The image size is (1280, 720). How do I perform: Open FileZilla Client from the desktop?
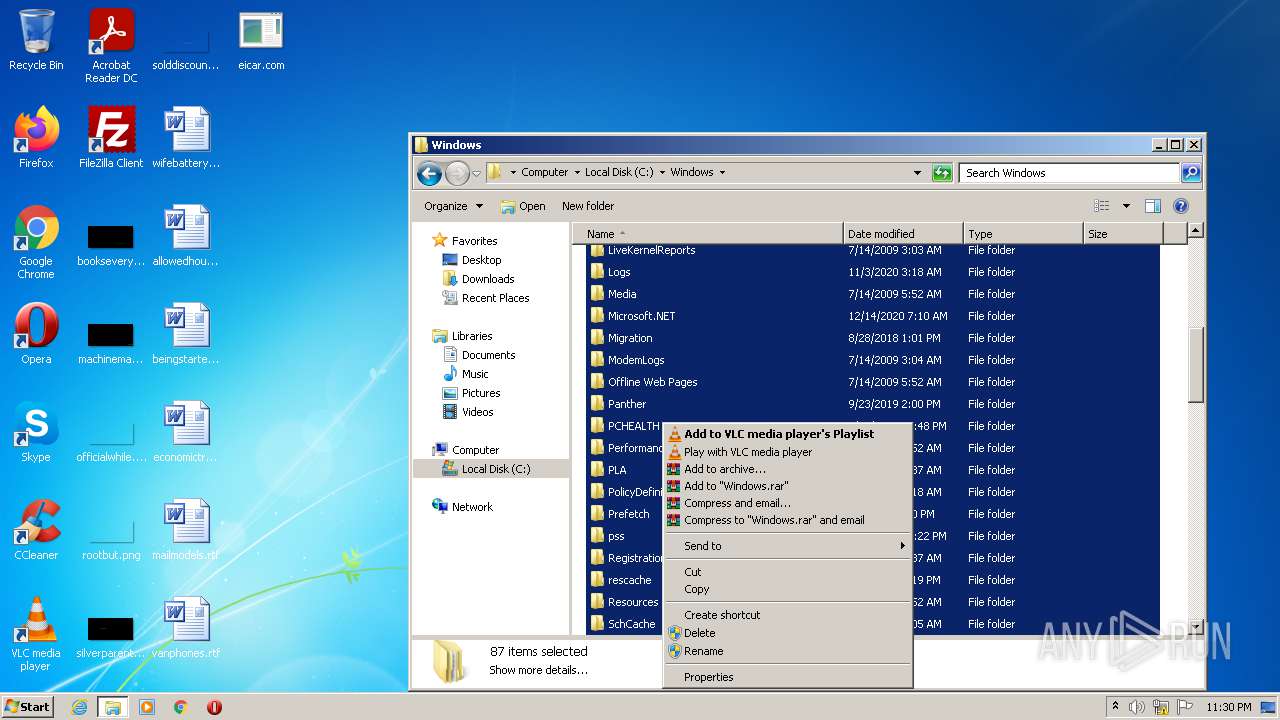click(x=110, y=130)
